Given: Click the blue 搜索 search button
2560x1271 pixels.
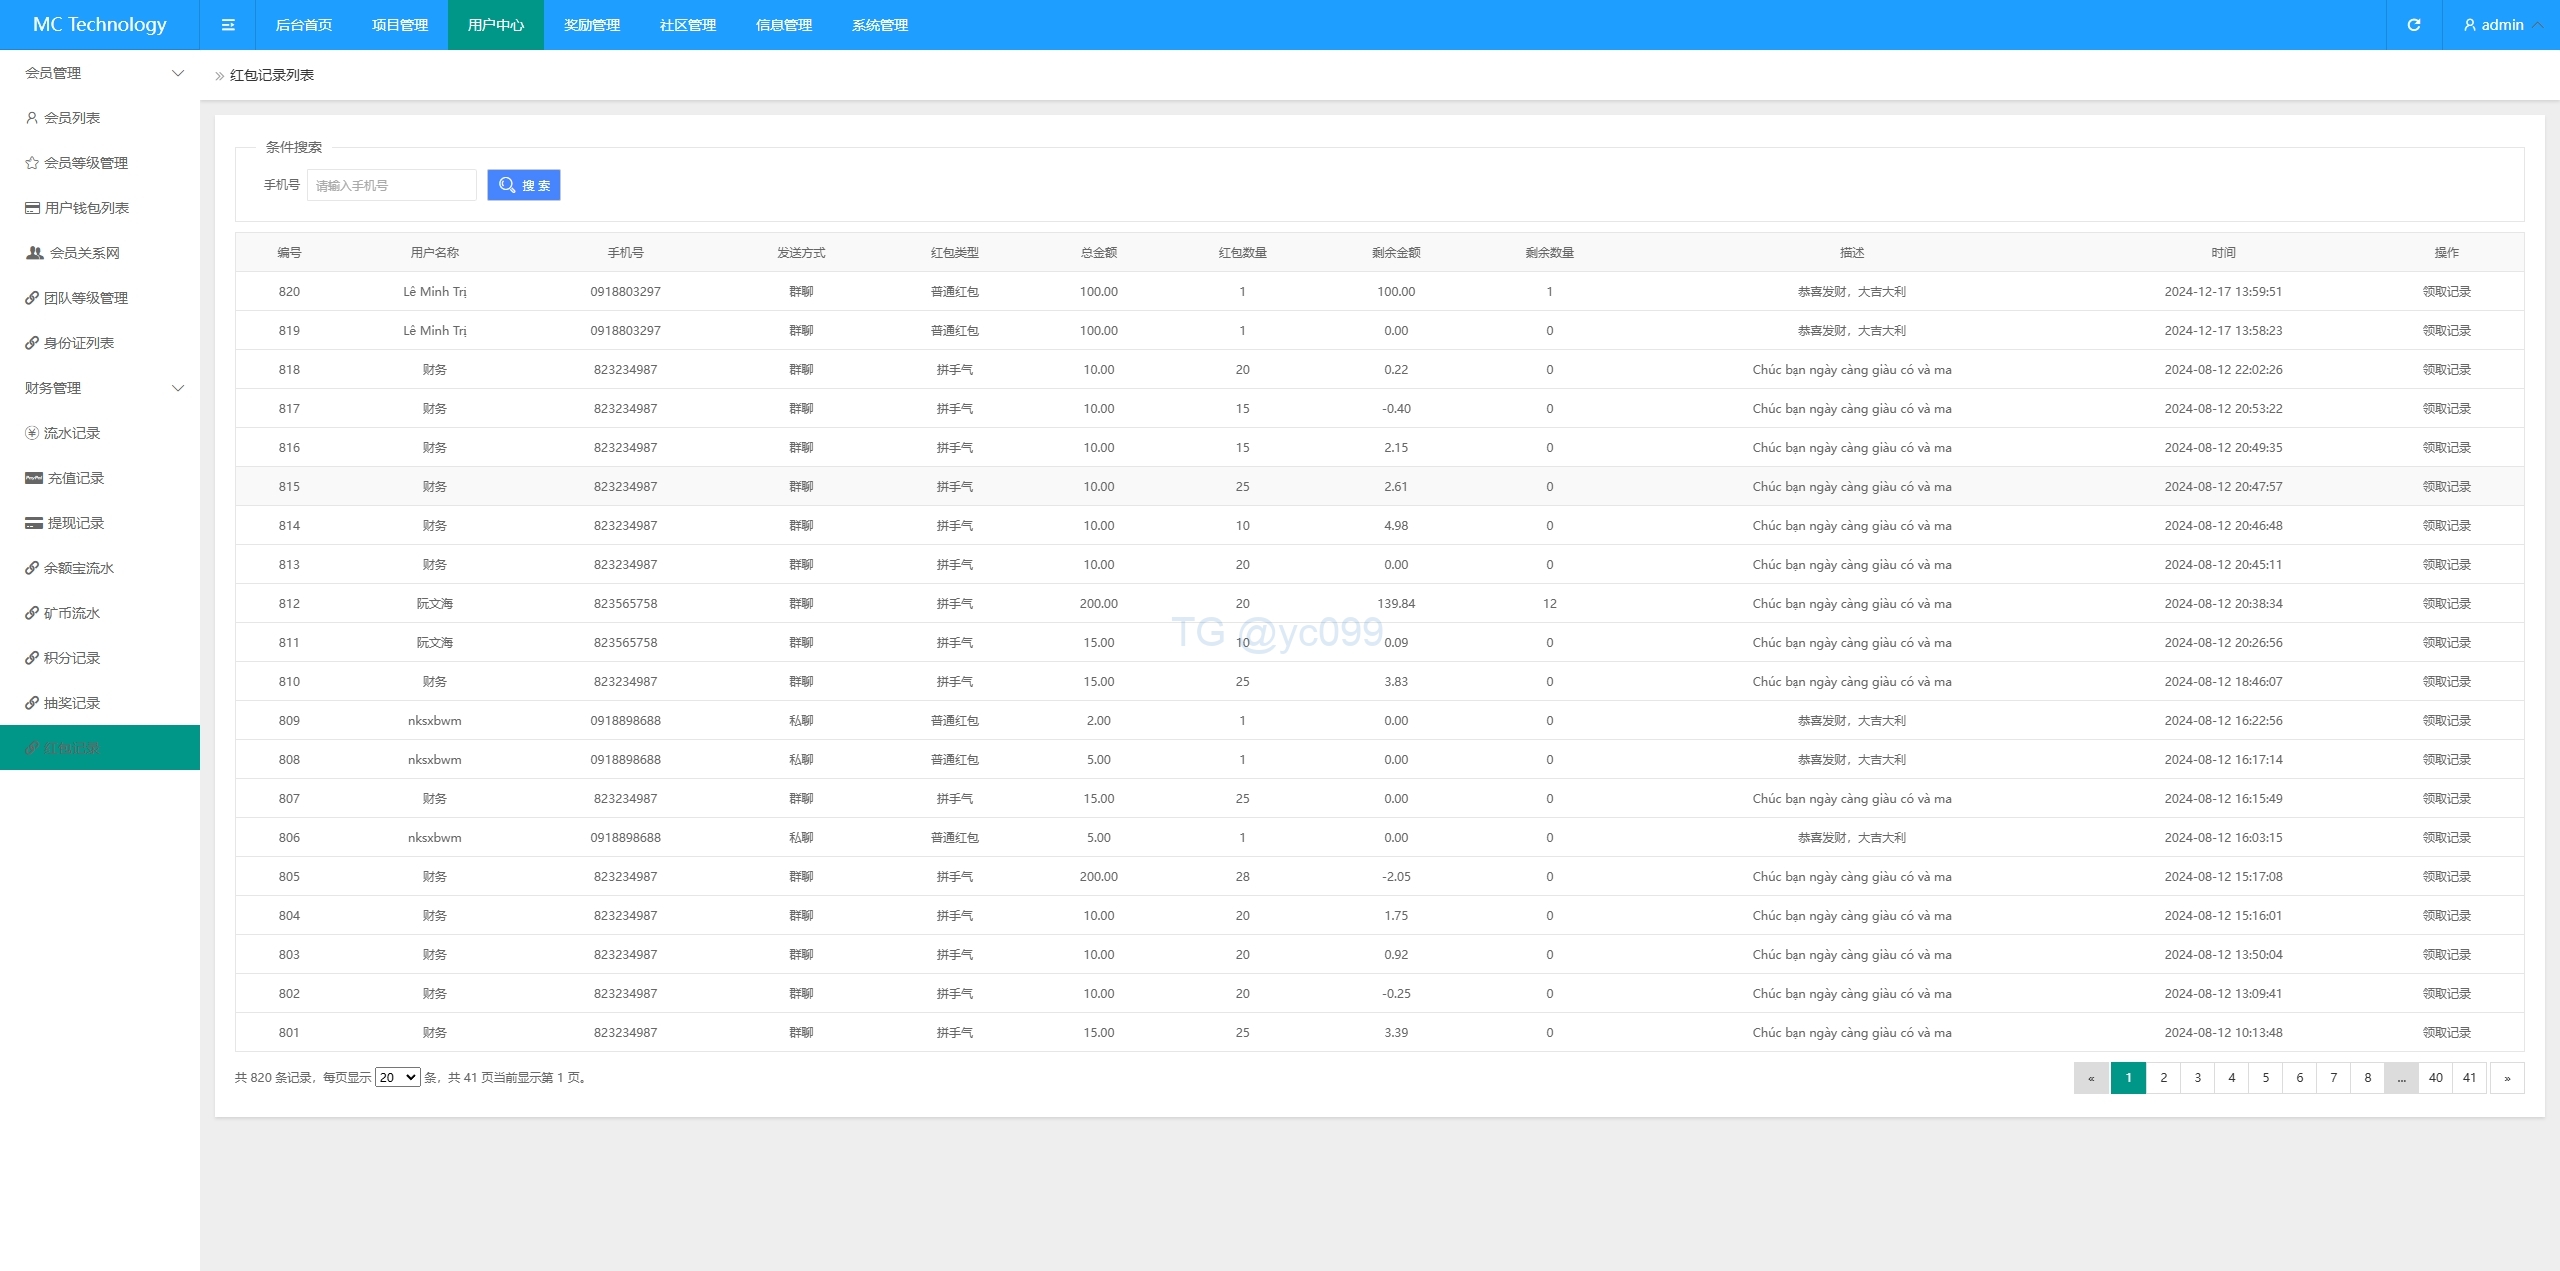Looking at the screenshot, I should coord(524,185).
